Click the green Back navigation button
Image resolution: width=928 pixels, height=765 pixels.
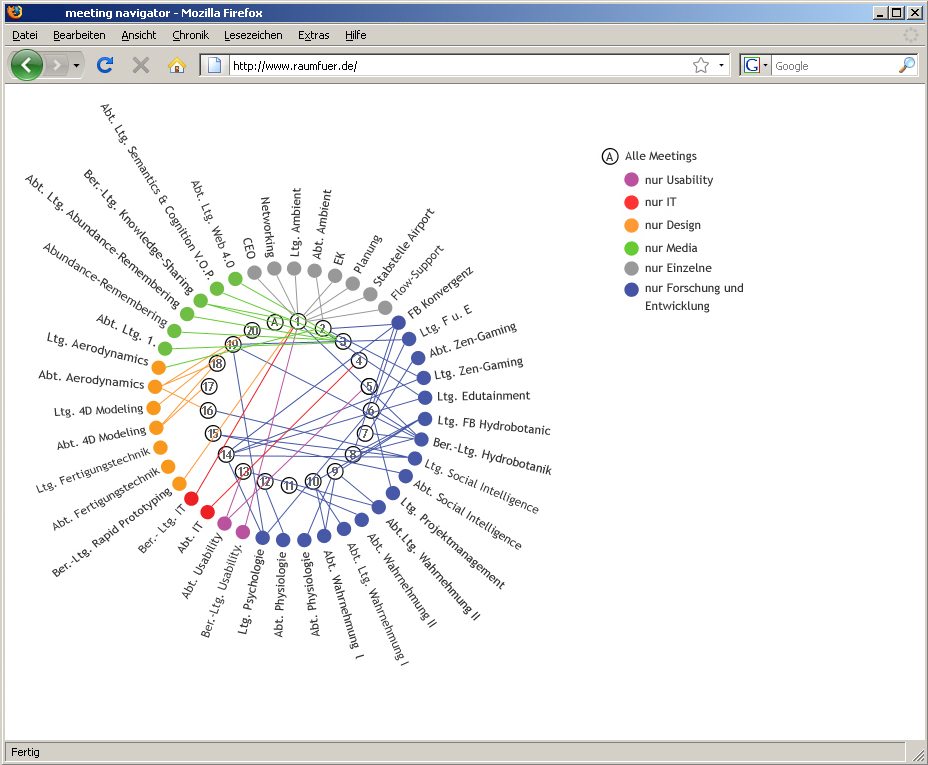pos(26,65)
